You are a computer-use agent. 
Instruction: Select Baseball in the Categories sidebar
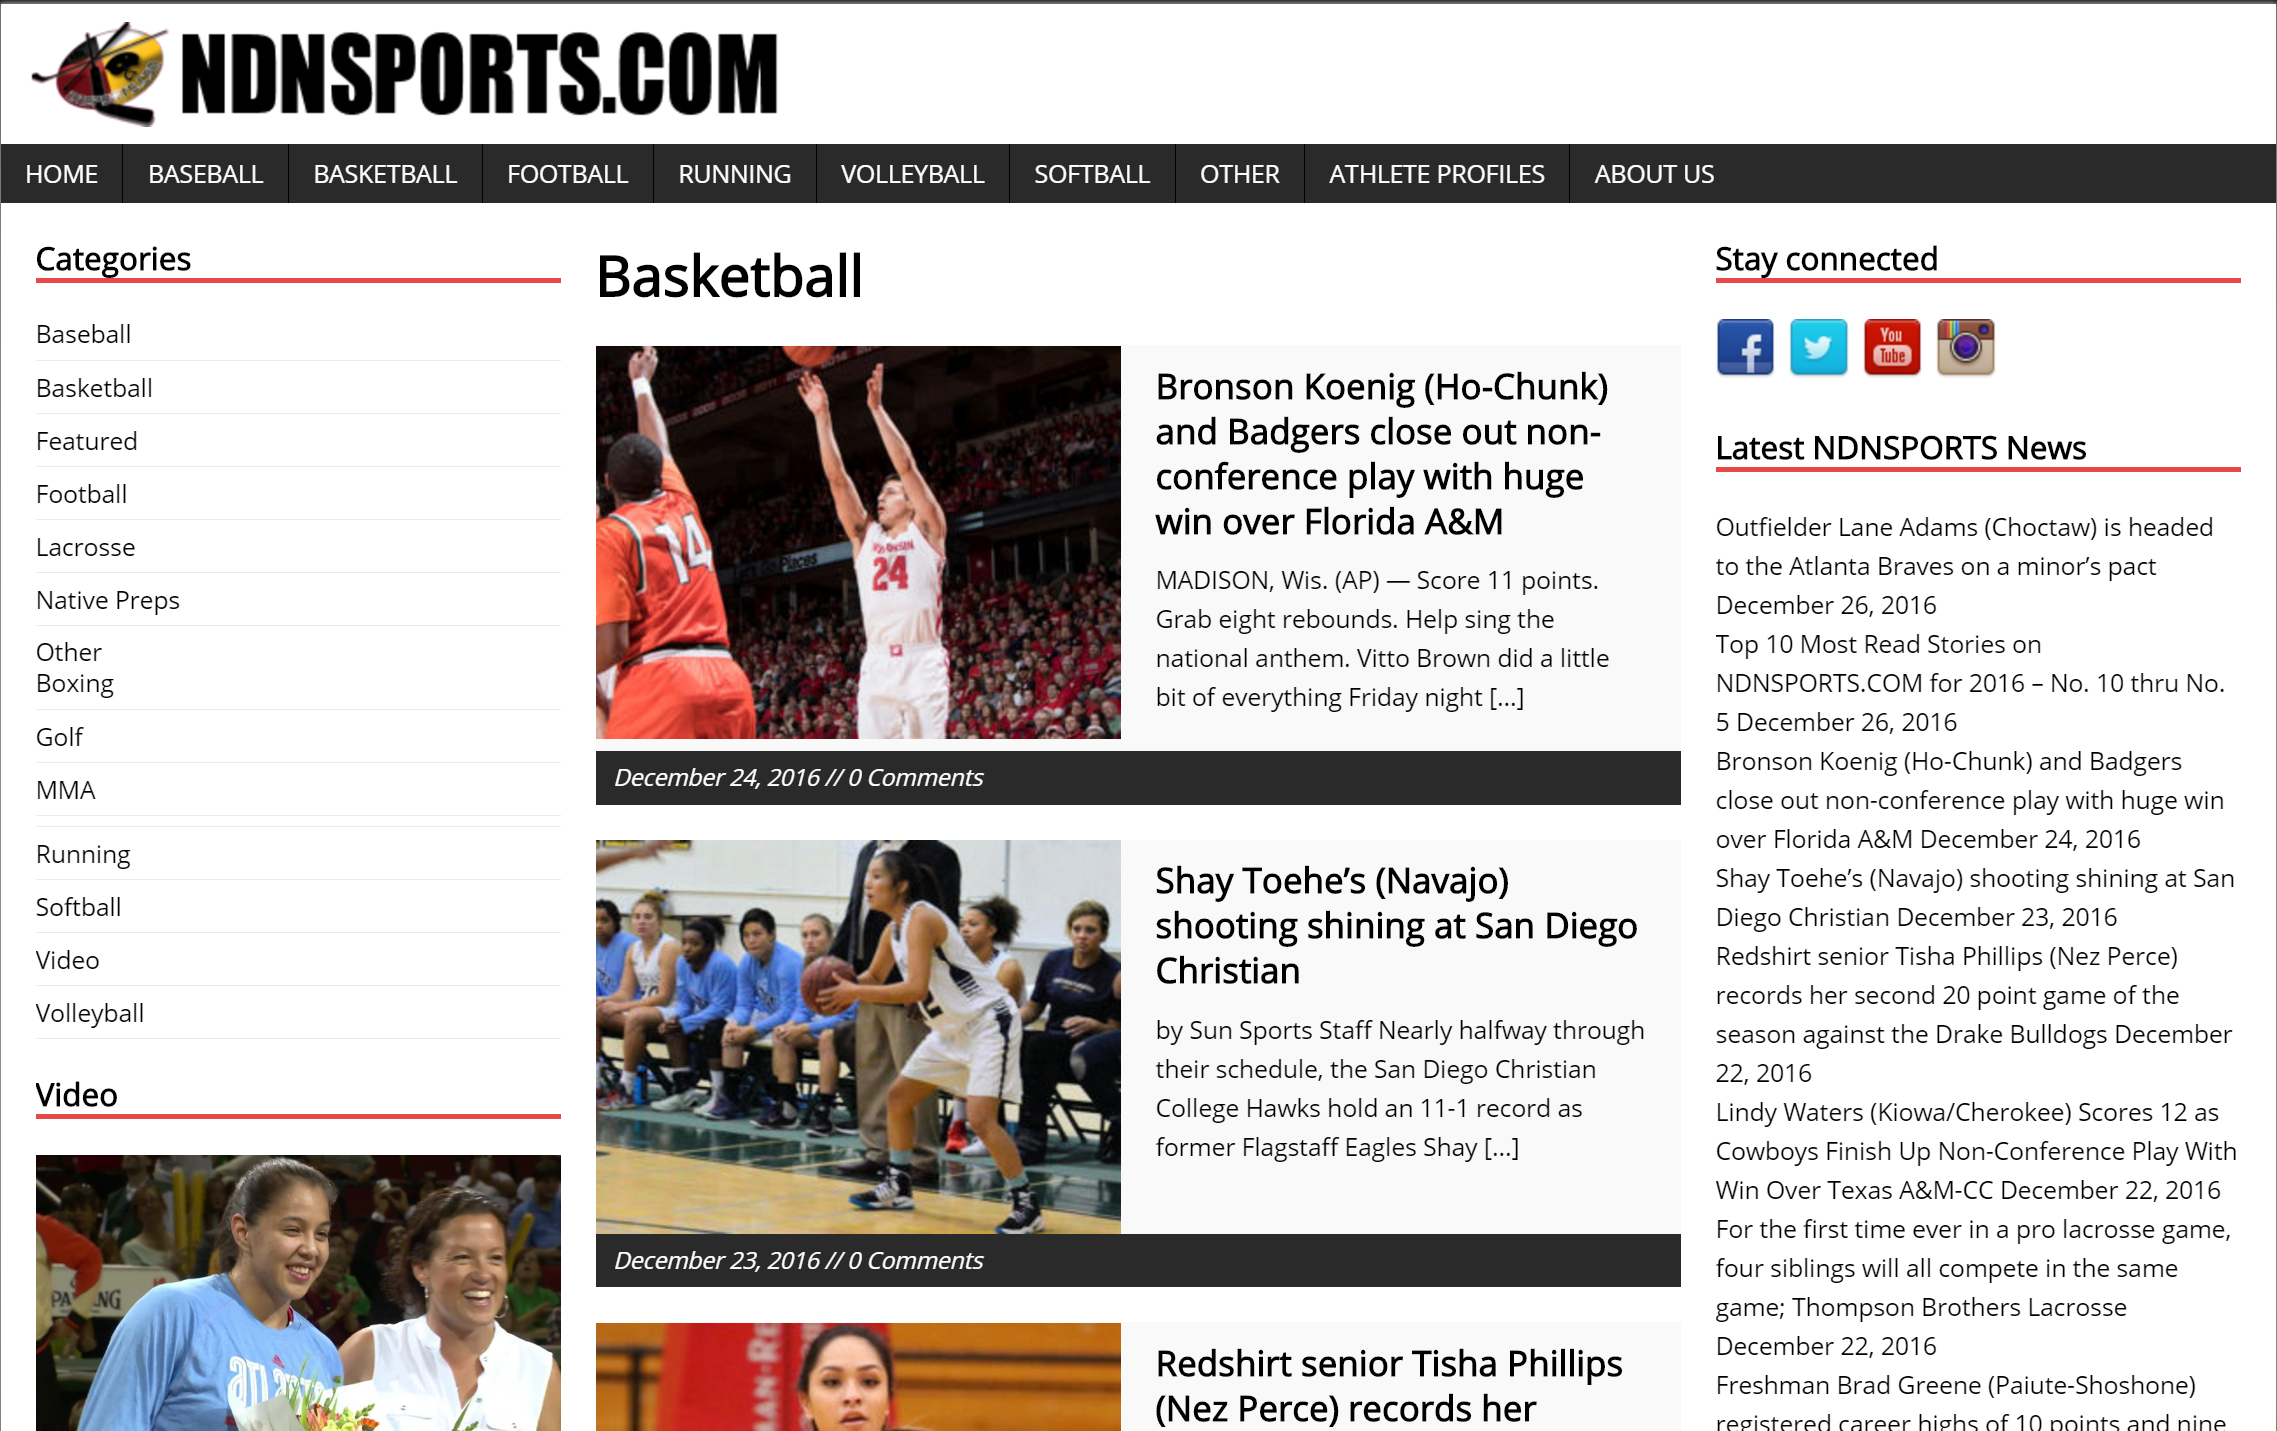pos(84,334)
